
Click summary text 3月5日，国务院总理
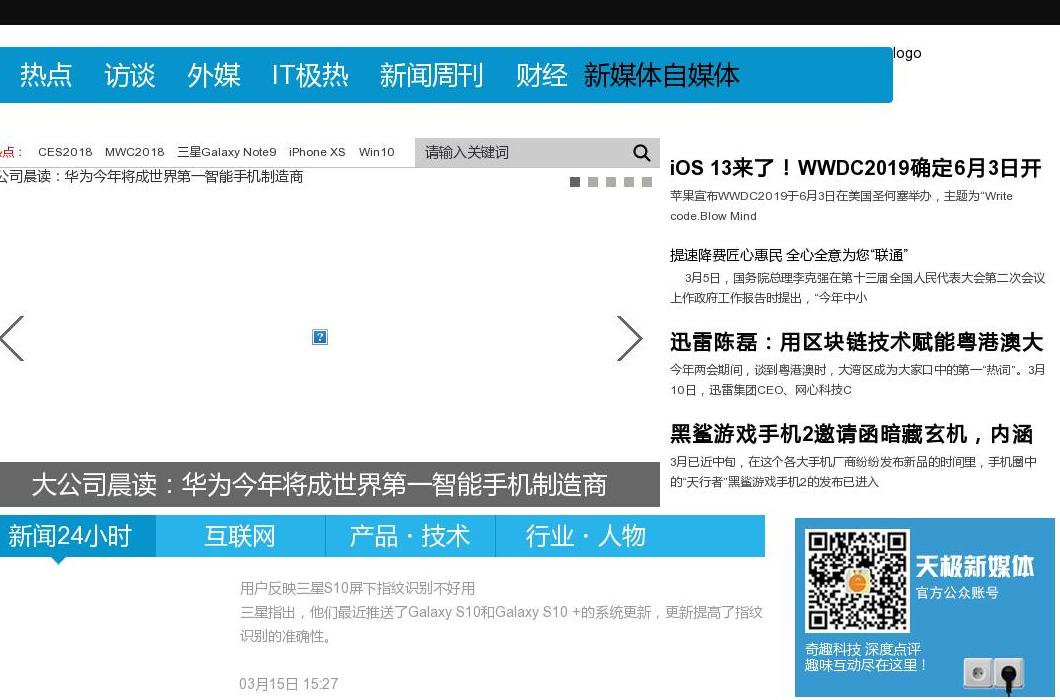click(x=857, y=287)
